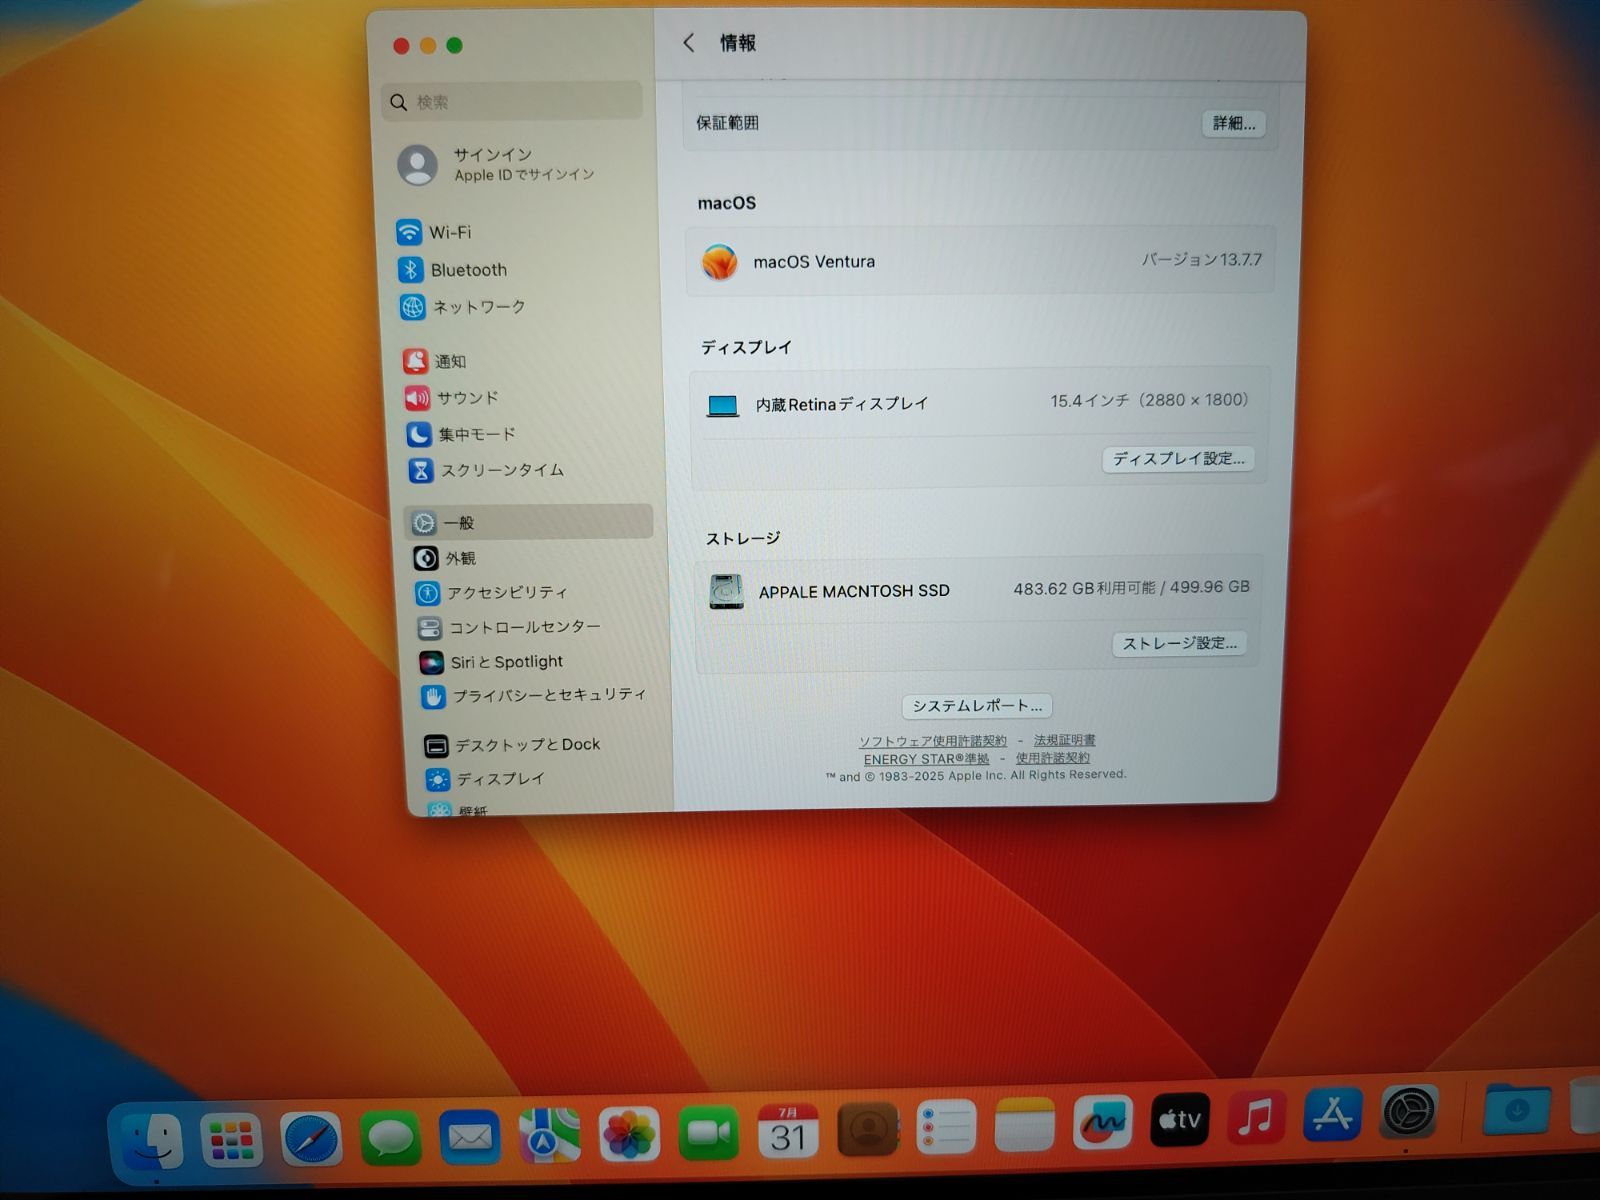Open Launchpad from the Dock
This screenshot has height=1200, width=1600.
point(231,1140)
